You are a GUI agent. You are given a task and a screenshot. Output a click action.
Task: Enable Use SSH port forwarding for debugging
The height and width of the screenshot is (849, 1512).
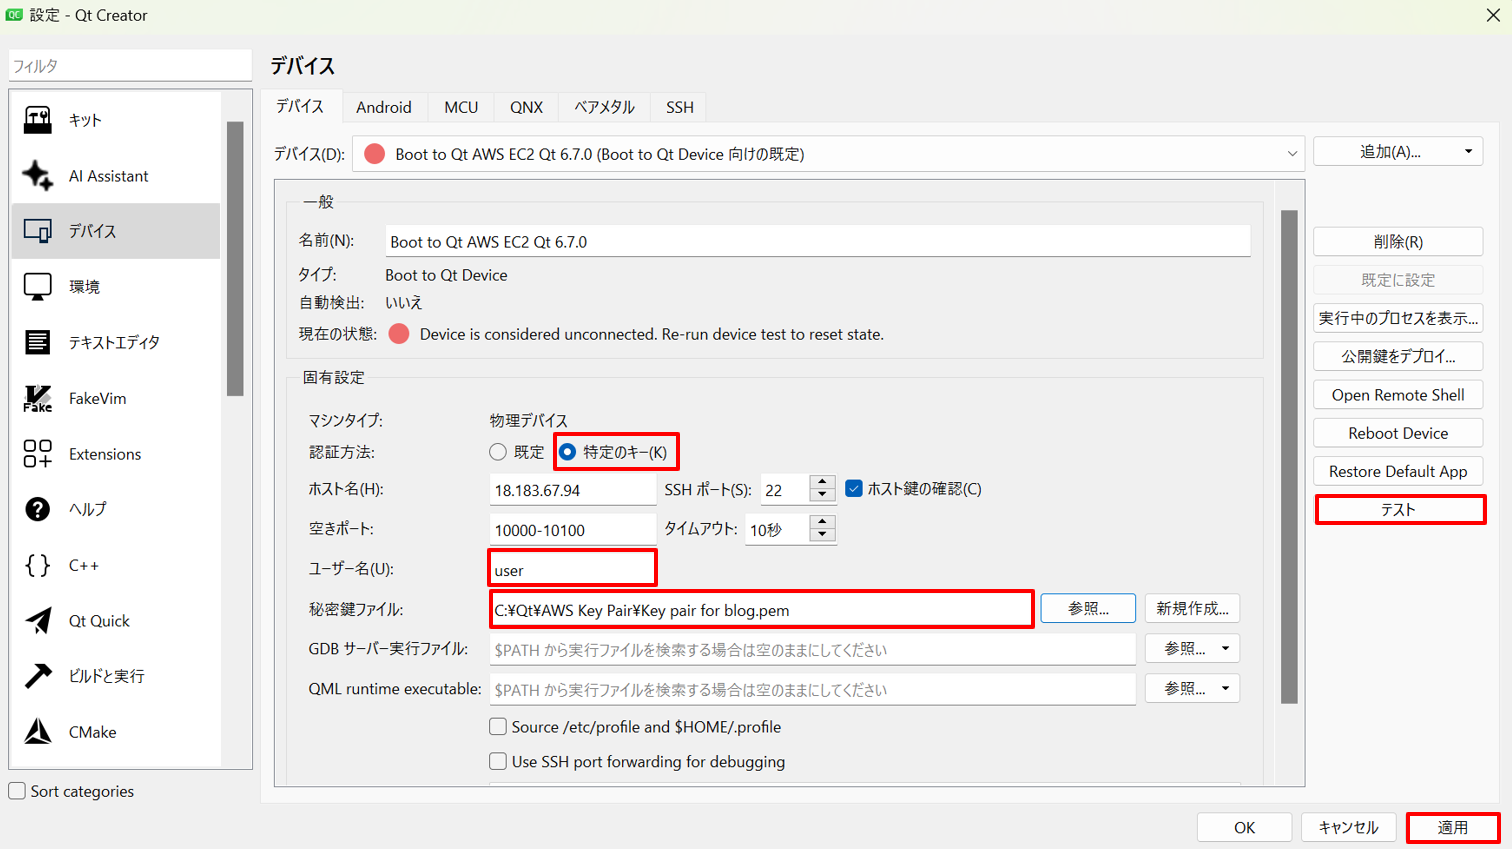[x=498, y=762]
